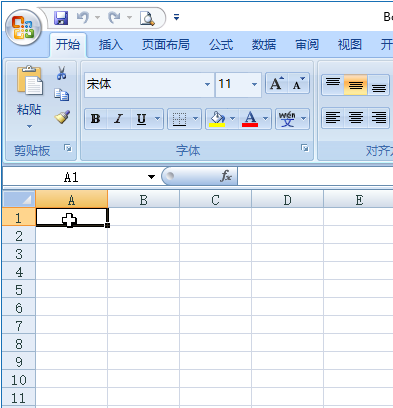Screen dimensions: 393x408
Task: Expand the font size dropdown list
Action: click(254, 84)
